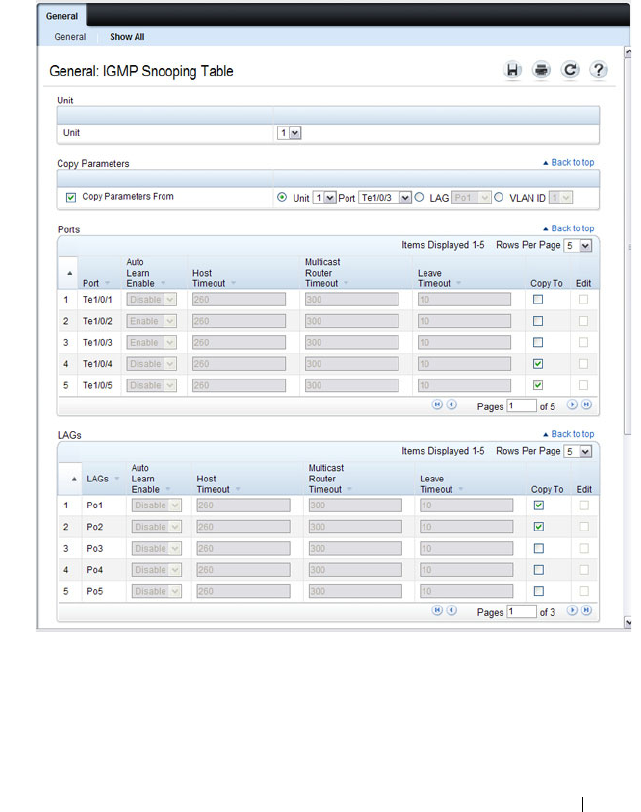Sort LAGs table by row number arrow
Viewport: 641px width, 812px height.
(x=74, y=479)
